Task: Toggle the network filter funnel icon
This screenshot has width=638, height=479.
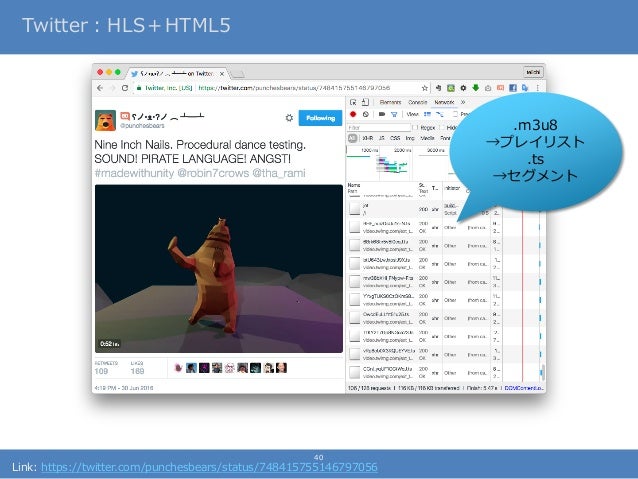Action: pyautogui.click(x=394, y=114)
